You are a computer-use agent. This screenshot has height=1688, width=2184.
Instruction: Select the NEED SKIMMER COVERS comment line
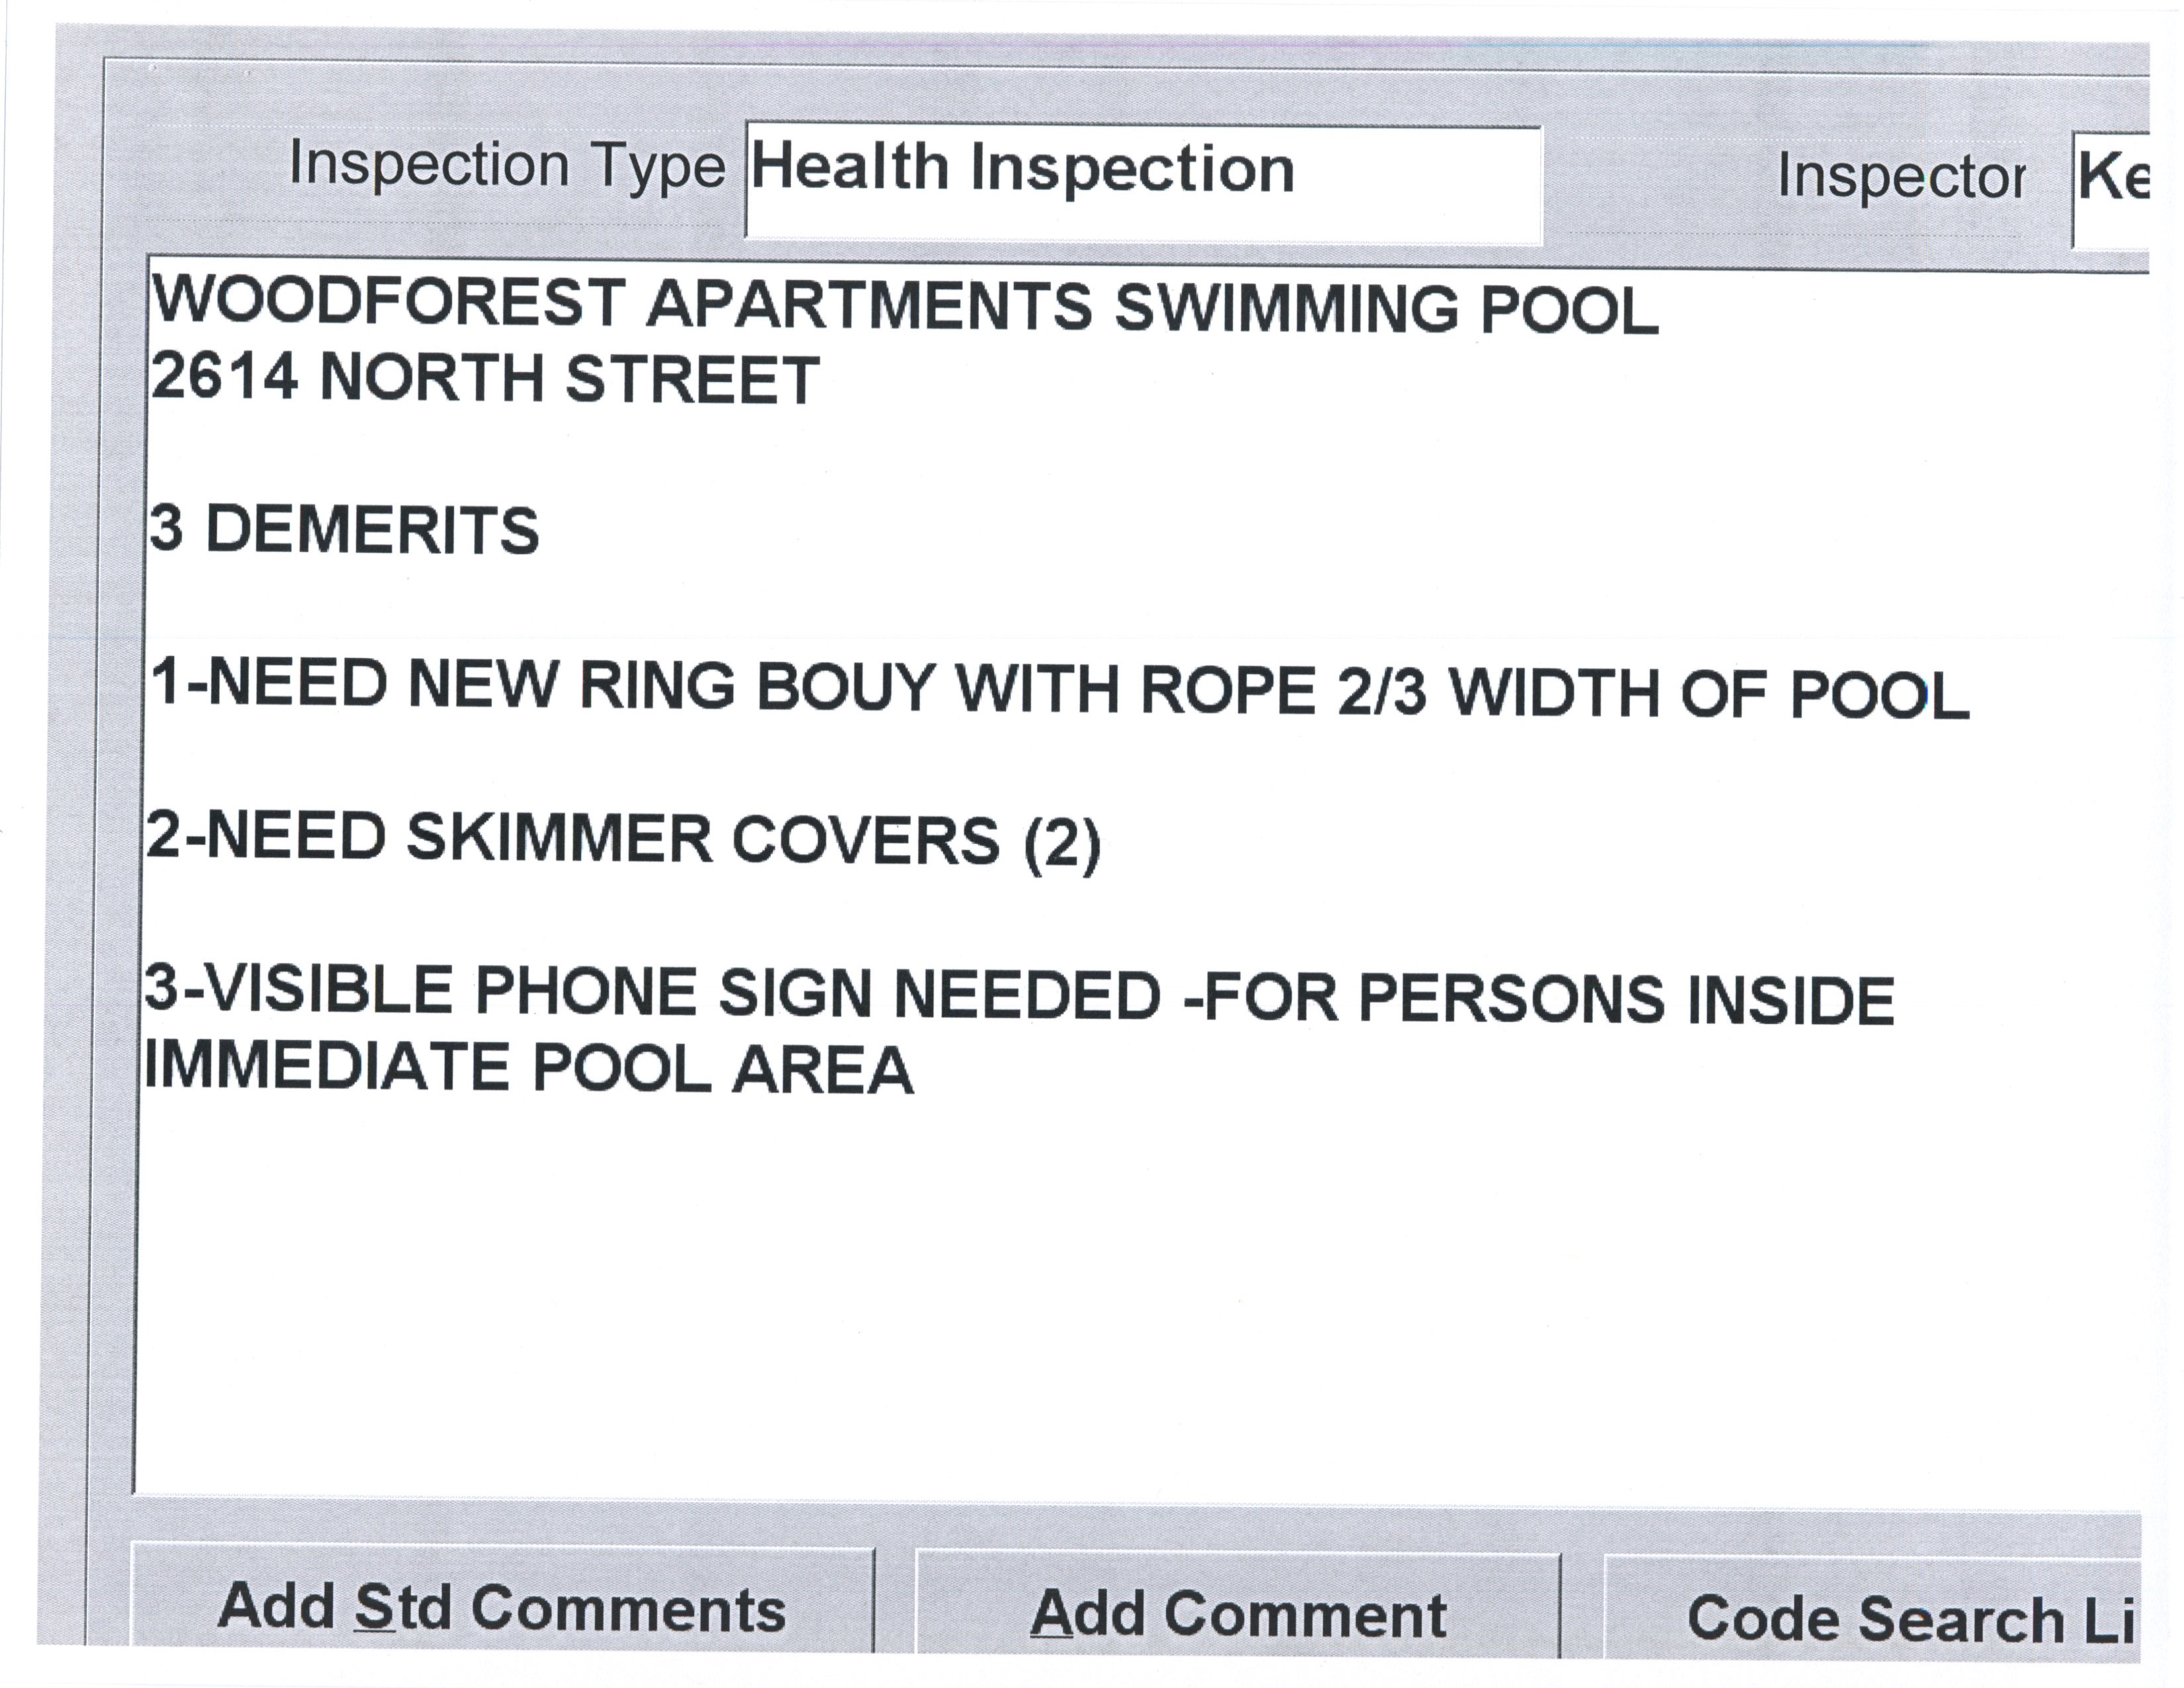(622, 840)
